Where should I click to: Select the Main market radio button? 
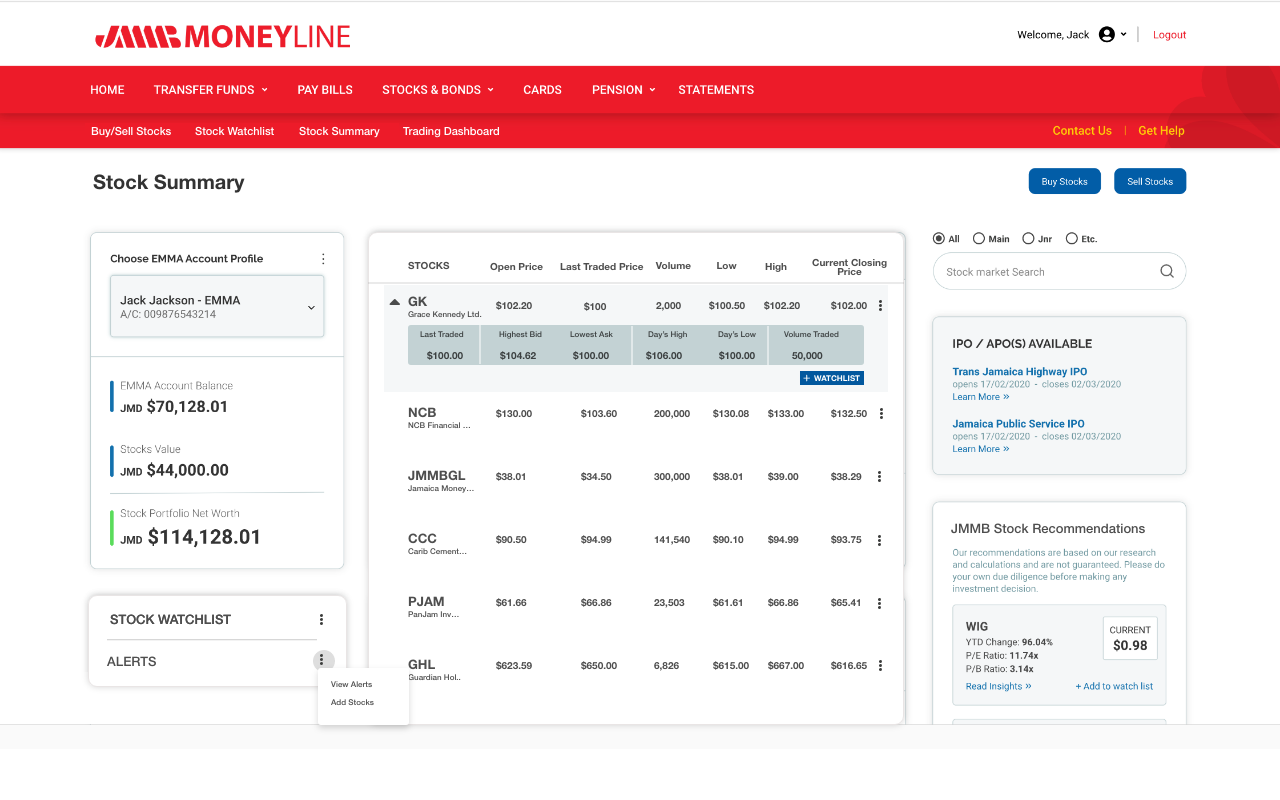click(979, 239)
